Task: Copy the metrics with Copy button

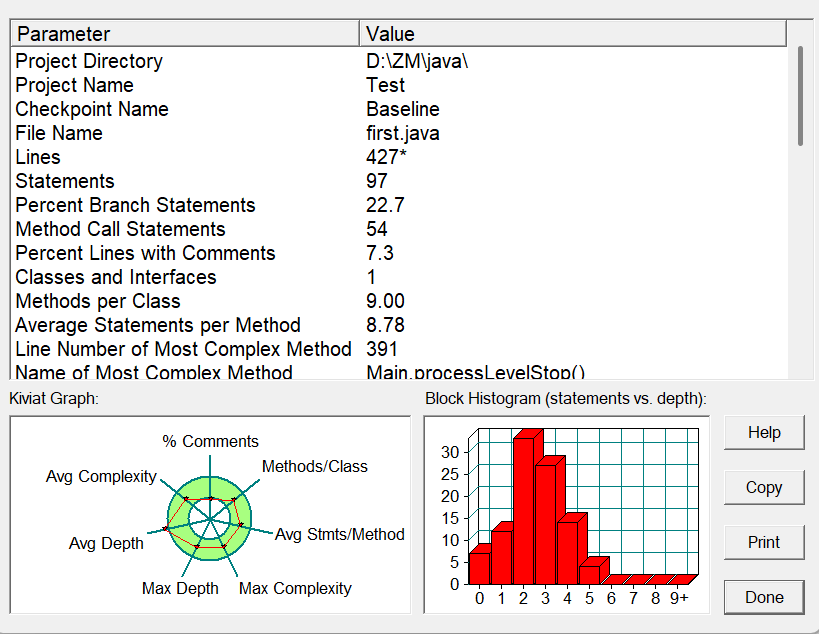Action: 764,487
